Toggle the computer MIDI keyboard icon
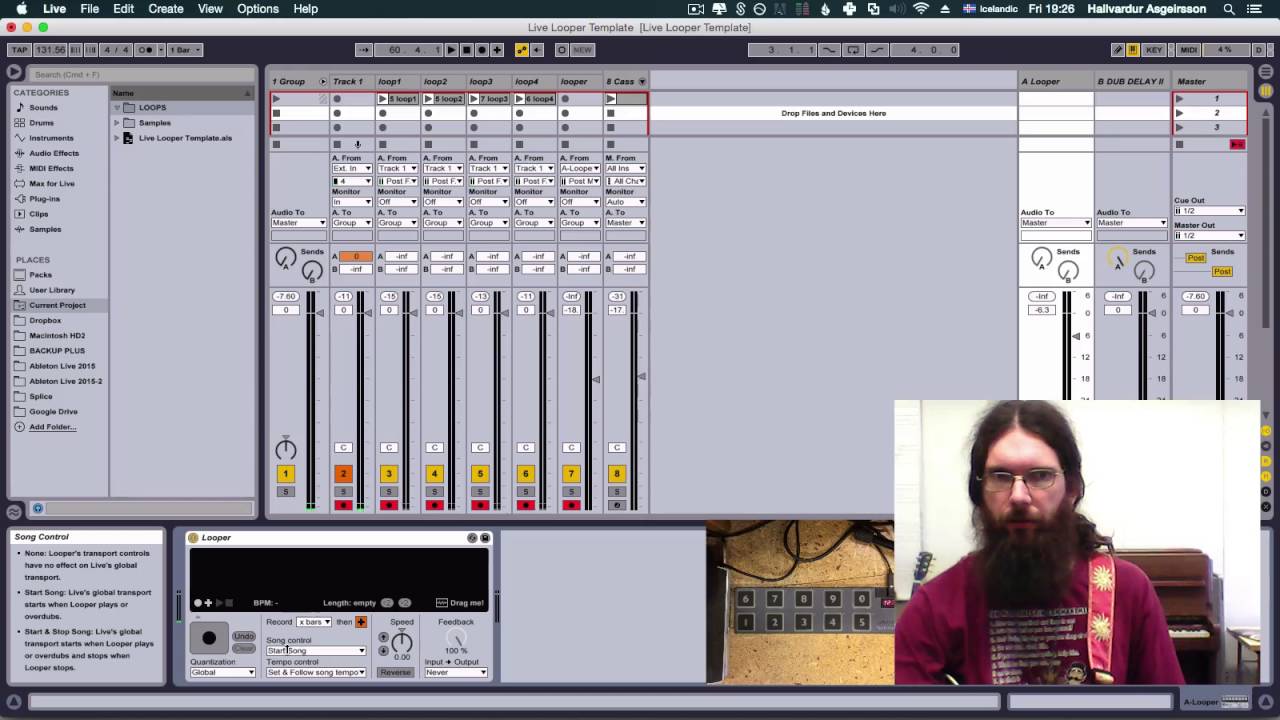The width and height of the screenshot is (1280, 720). tap(1133, 50)
